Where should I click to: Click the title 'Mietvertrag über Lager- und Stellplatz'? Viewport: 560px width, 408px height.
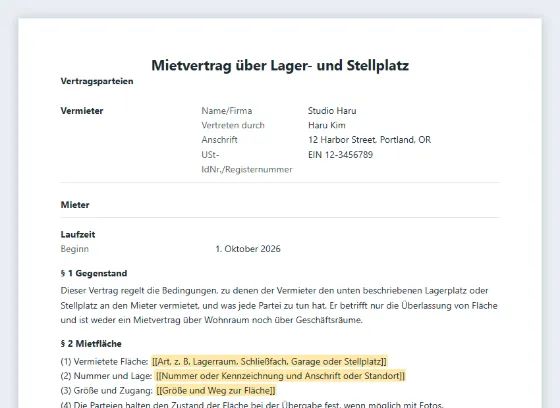(280, 65)
